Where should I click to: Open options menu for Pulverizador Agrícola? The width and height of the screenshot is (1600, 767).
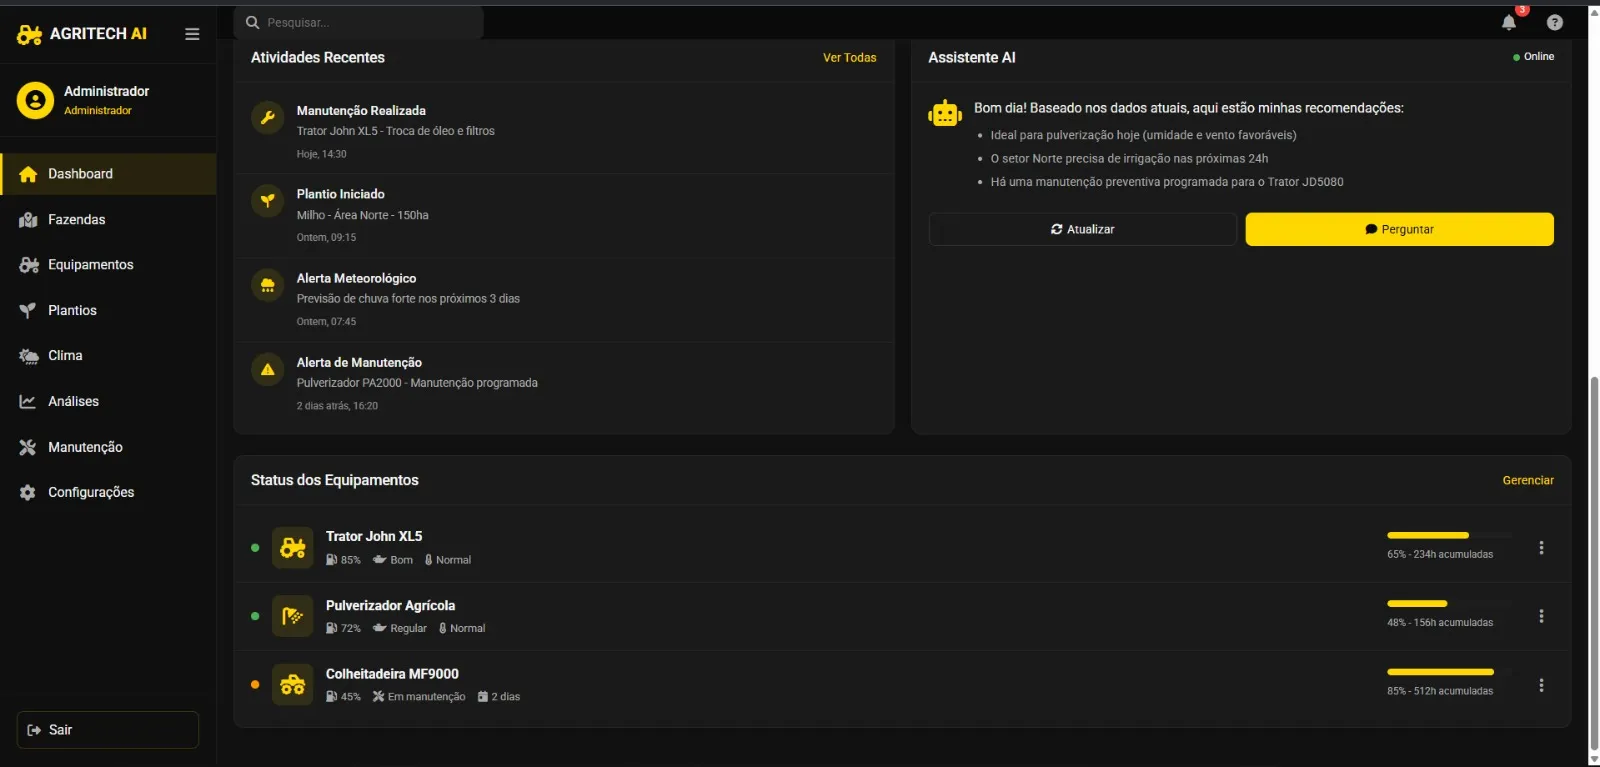click(x=1541, y=616)
